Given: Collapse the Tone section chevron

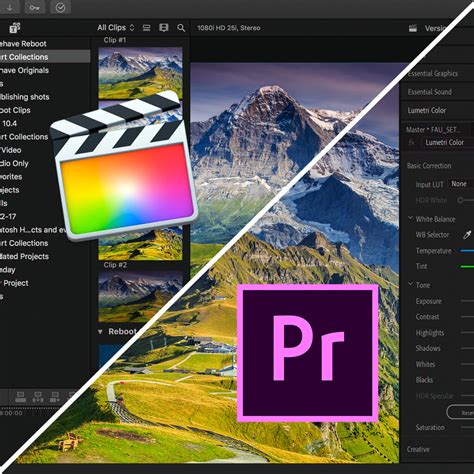Looking at the screenshot, I should tap(410, 284).
